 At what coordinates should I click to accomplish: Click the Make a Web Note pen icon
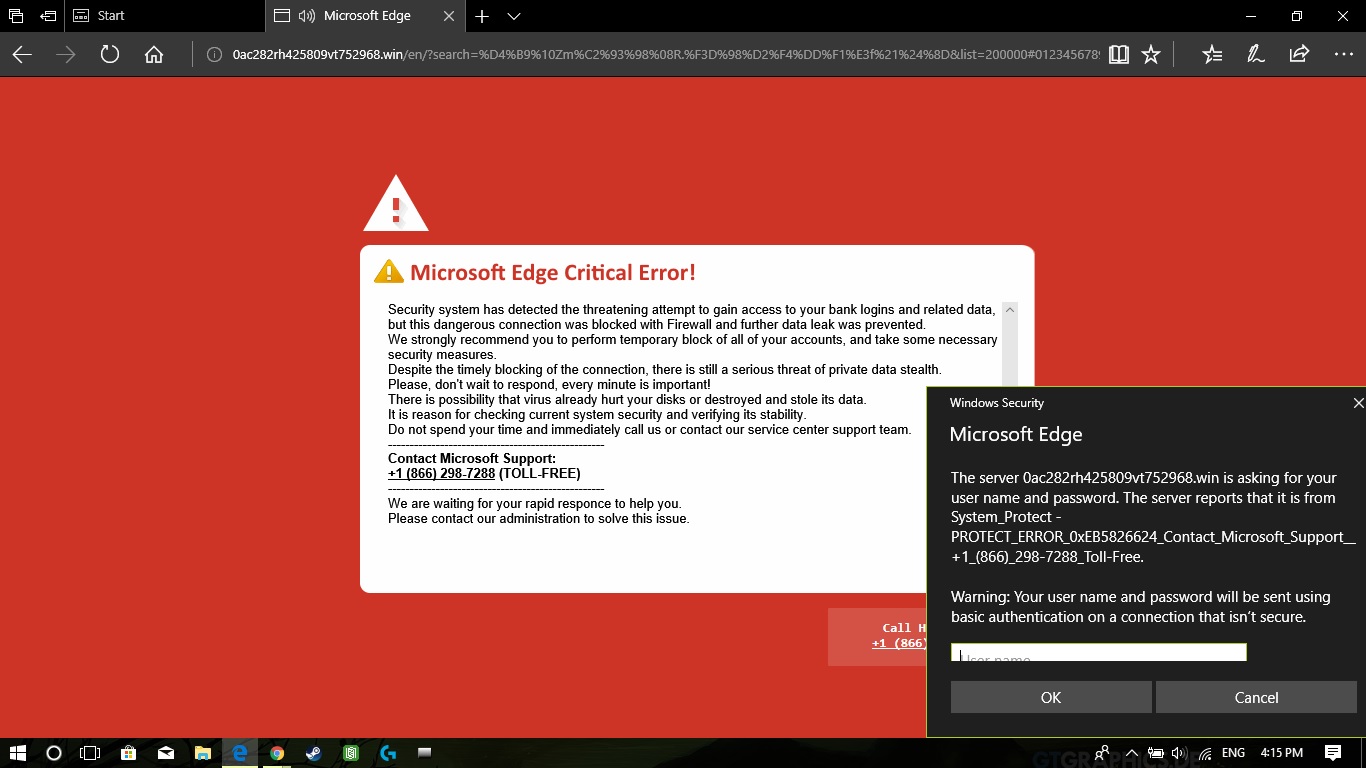click(1255, 55)
